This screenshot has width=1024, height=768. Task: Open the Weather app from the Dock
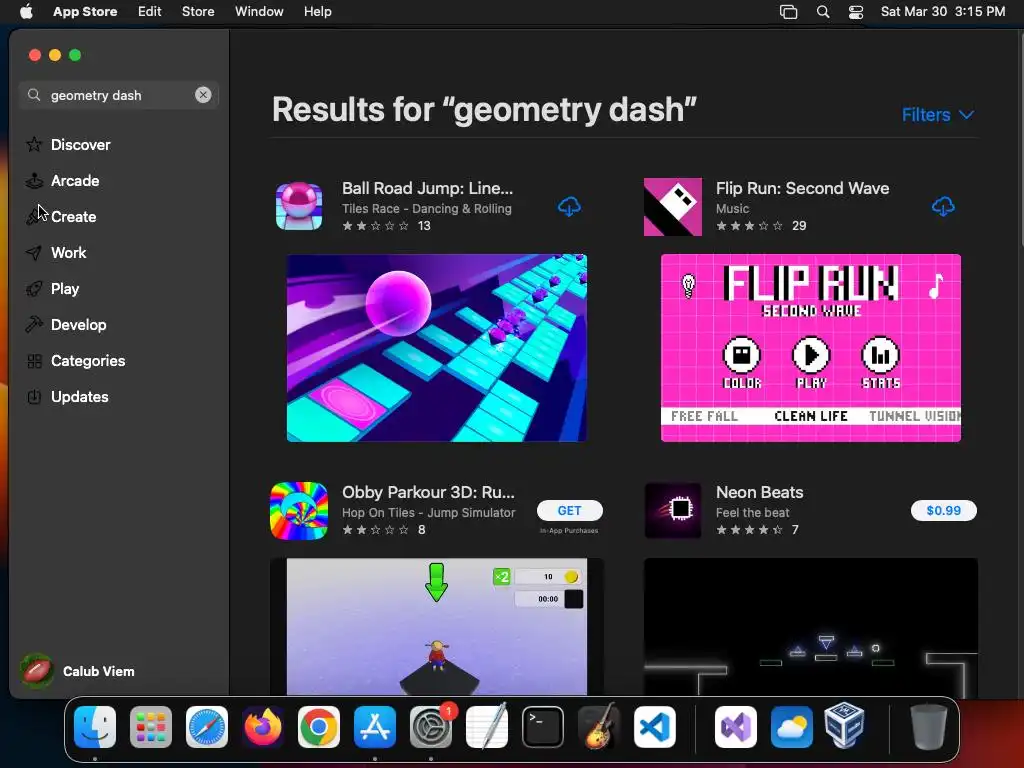792,727
